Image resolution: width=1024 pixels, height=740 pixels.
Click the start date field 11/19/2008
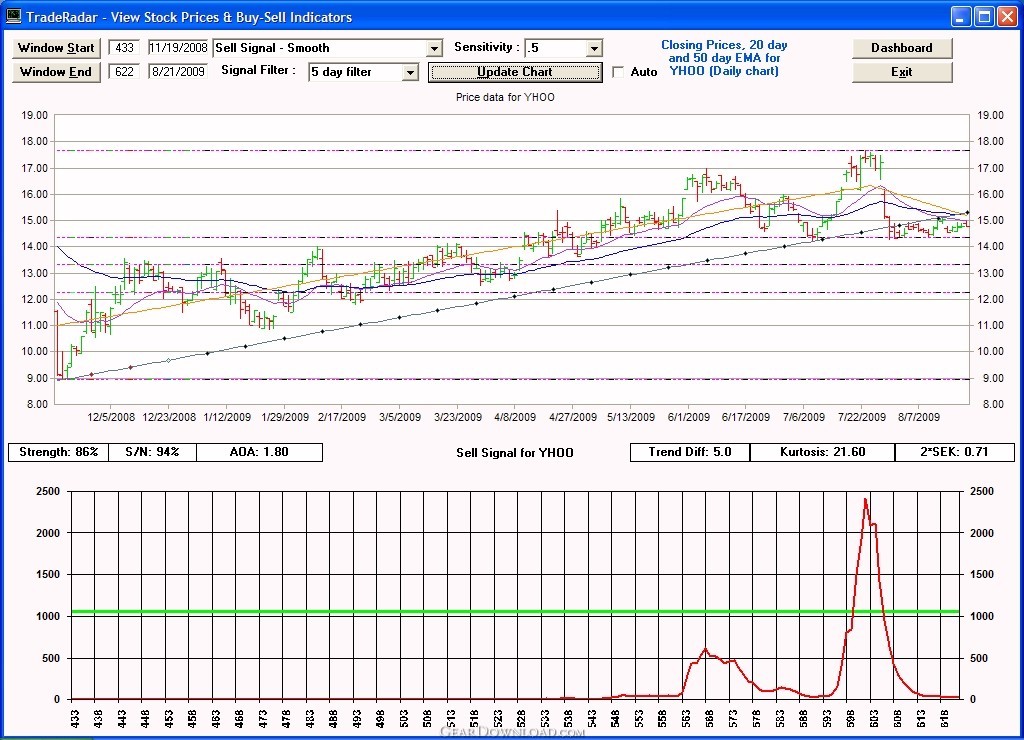point(178,48)
